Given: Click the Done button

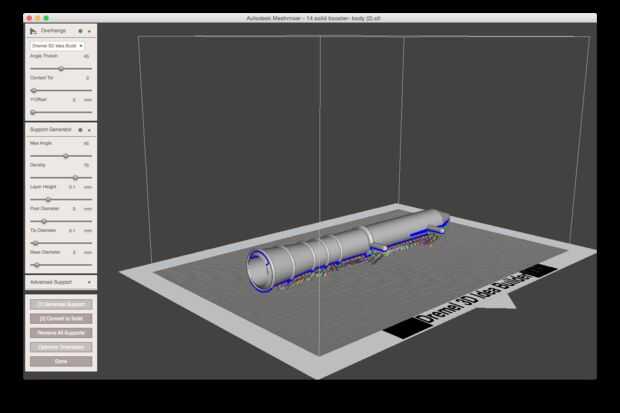Looking at the screenshot, I should 61,361.
